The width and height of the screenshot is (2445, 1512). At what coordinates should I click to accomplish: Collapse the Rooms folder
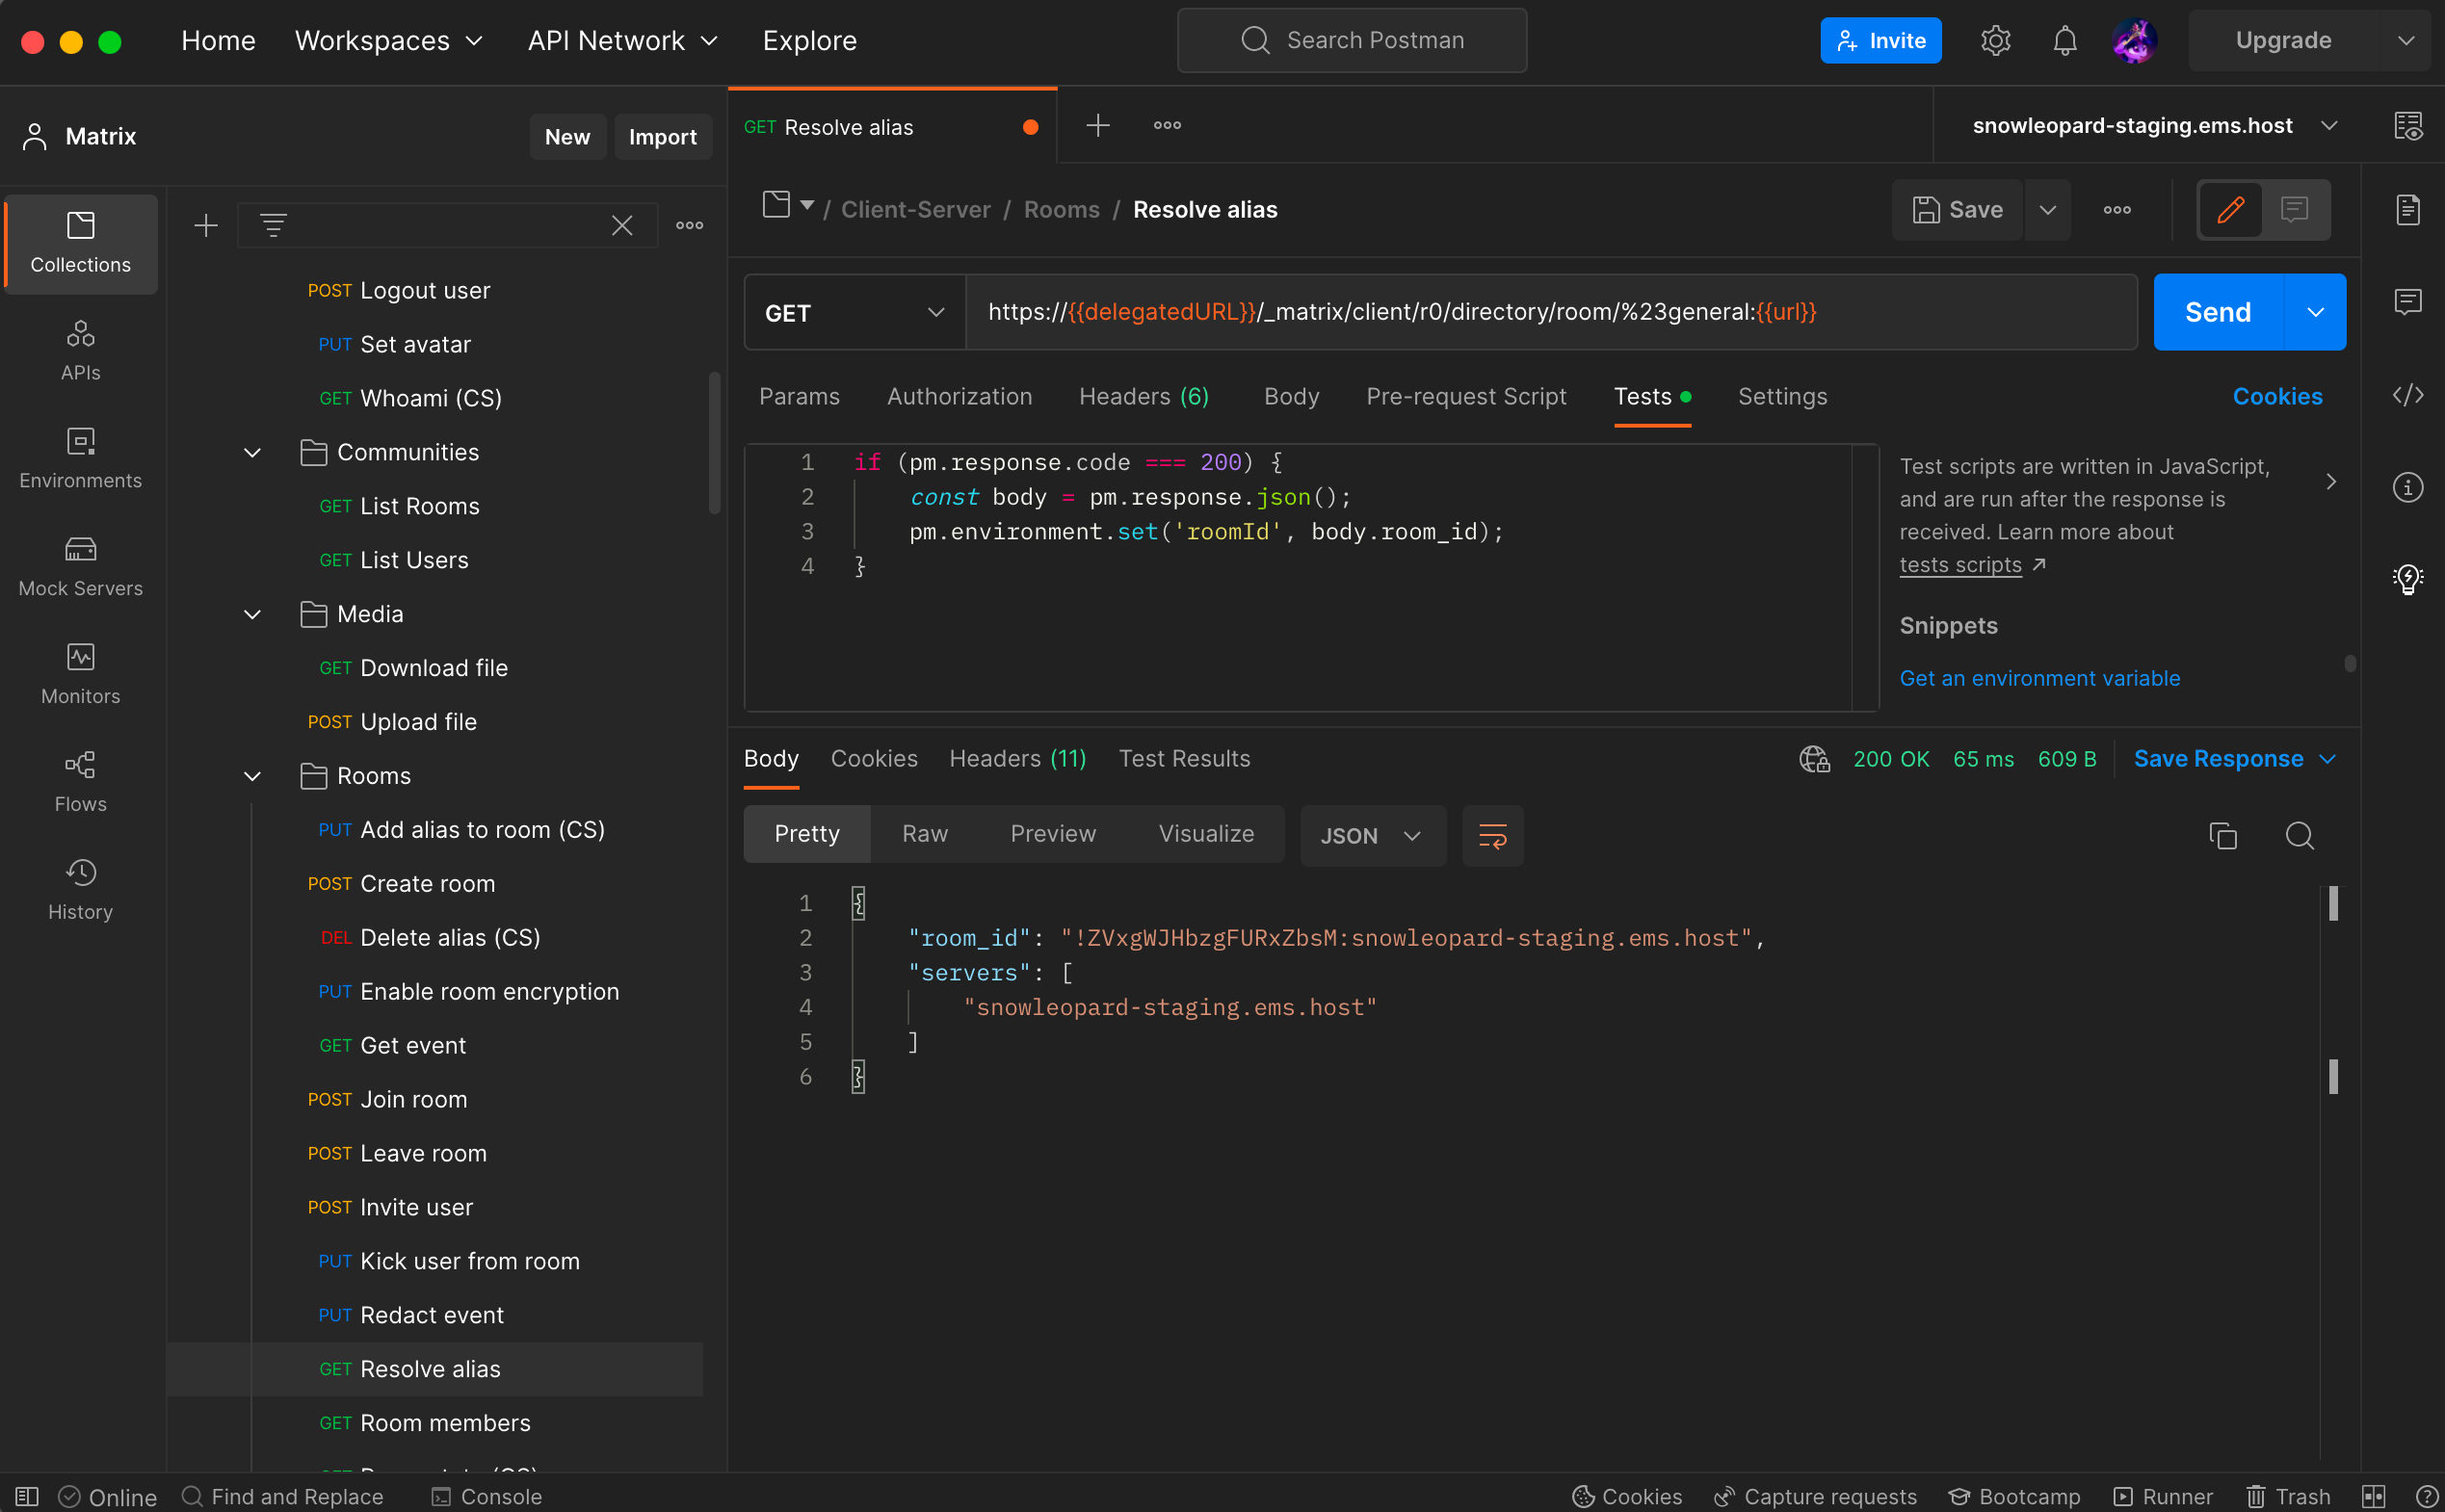252,776
